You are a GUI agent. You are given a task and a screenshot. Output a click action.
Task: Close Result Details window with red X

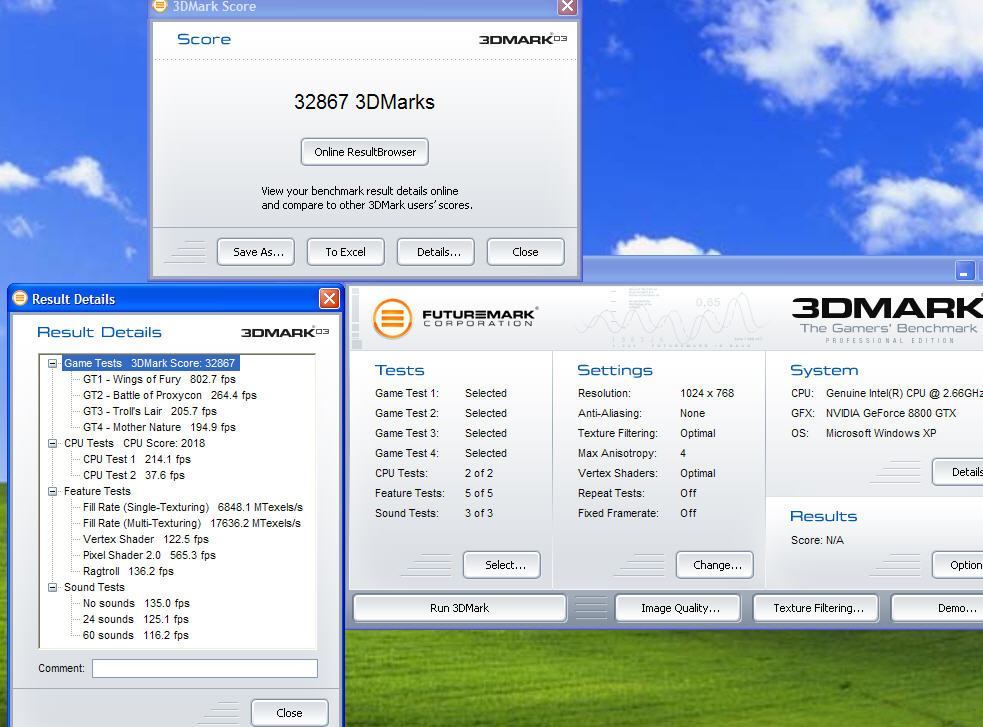(x=329, y=298)
